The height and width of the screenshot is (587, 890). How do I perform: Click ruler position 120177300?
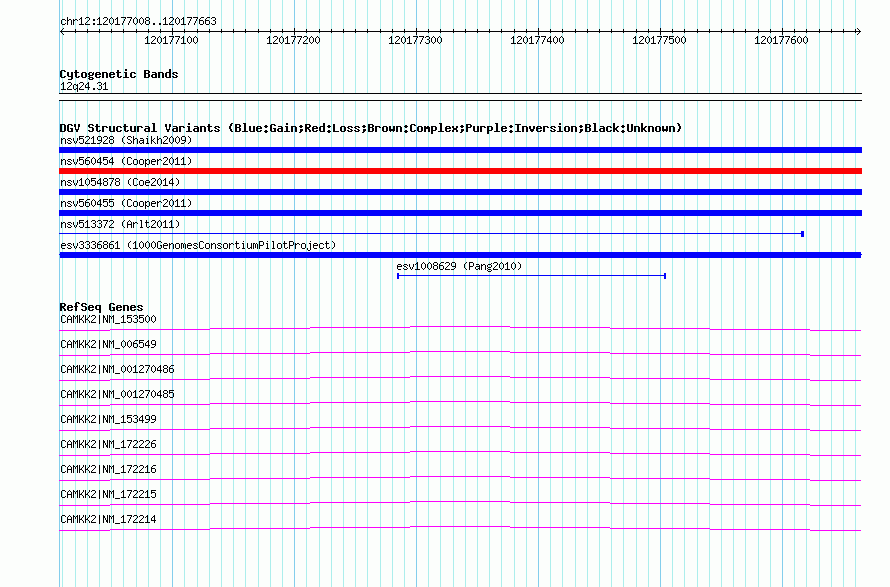pos(415,40)
